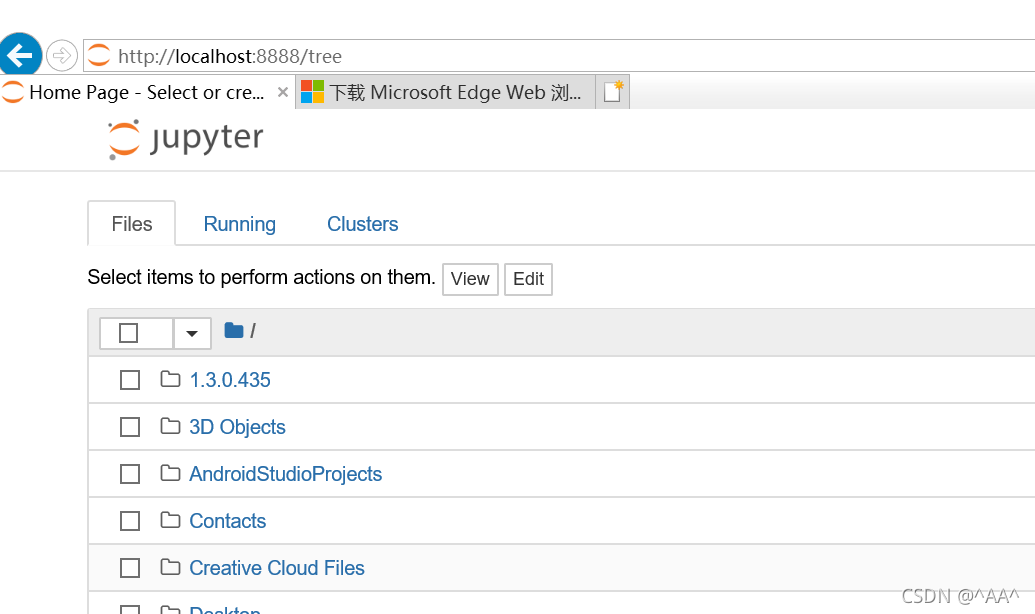Click folder icon beside 3D Objects

pyautogui.click(x=170, y=426)
